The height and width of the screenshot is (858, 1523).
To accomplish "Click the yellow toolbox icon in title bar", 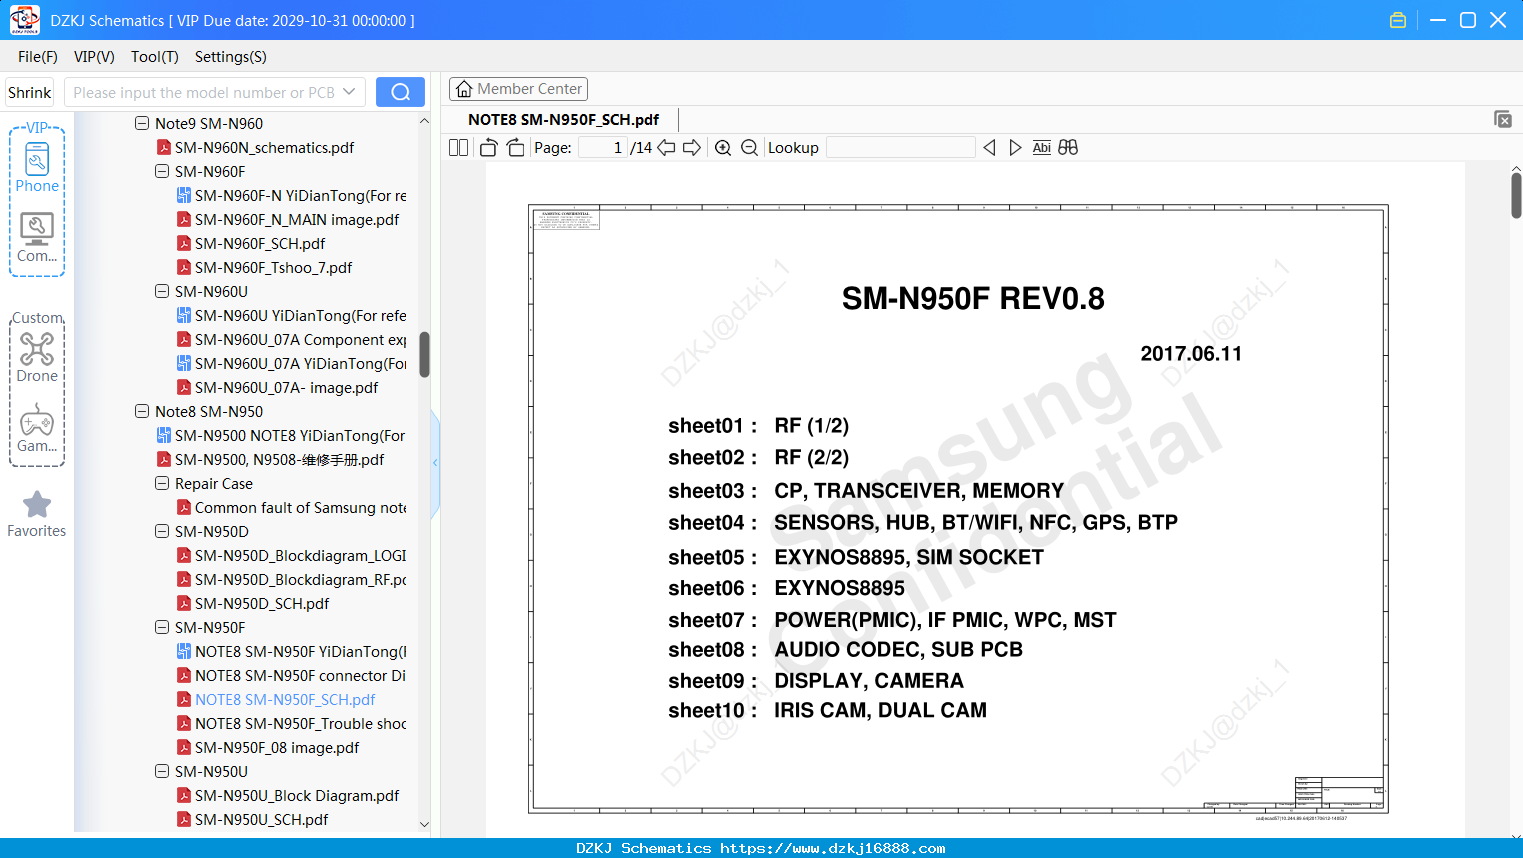I will (1398, 20).
